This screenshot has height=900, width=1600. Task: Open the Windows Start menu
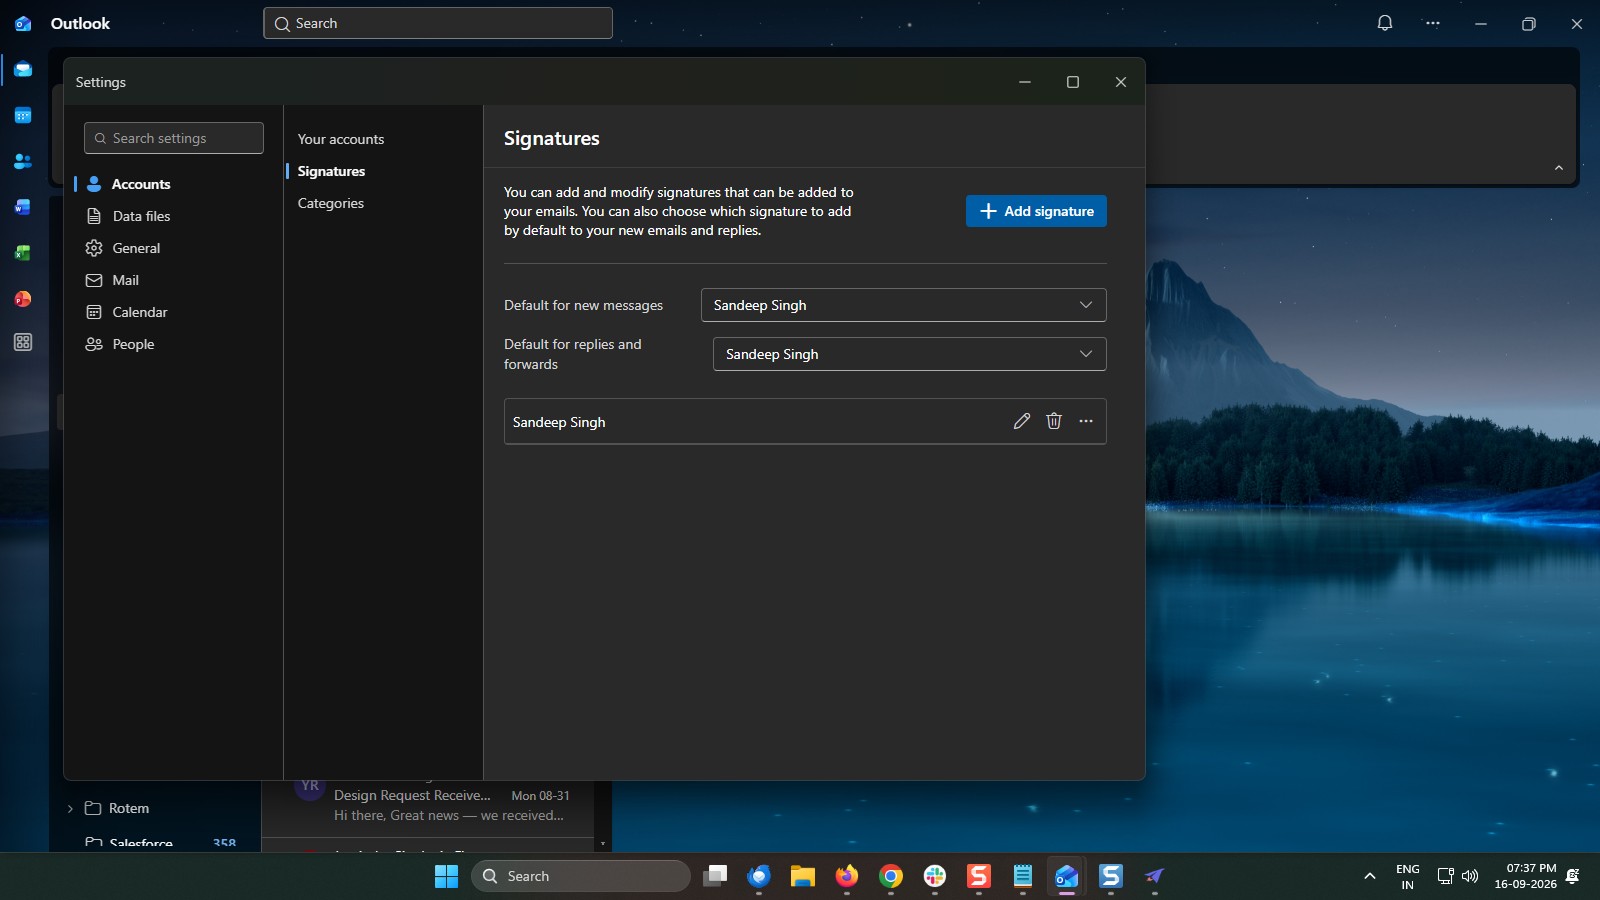[446, 876]
